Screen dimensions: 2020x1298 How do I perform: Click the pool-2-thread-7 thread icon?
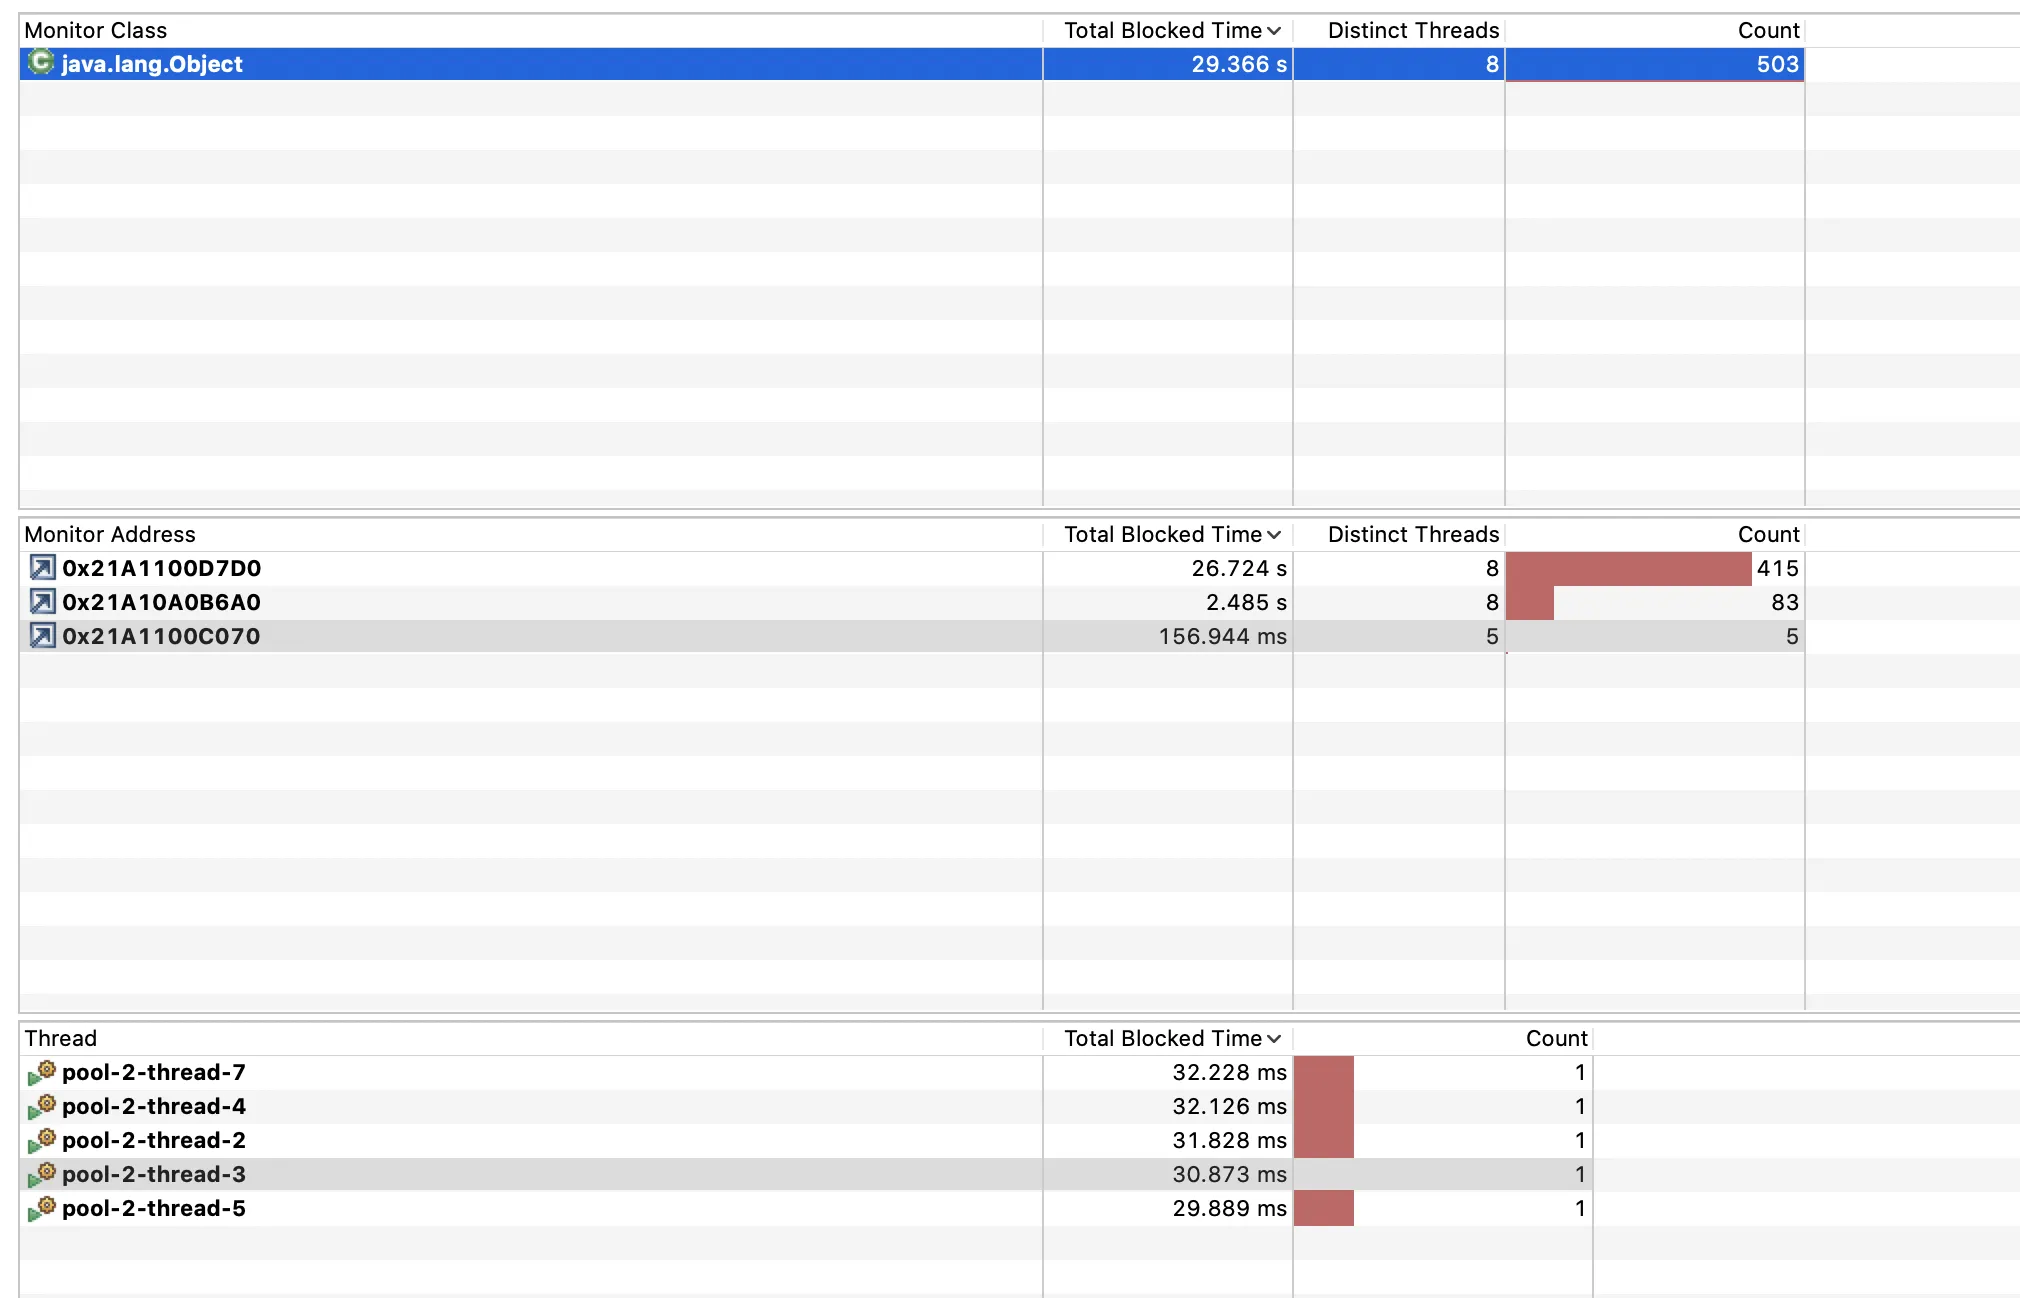[42, 1073]
